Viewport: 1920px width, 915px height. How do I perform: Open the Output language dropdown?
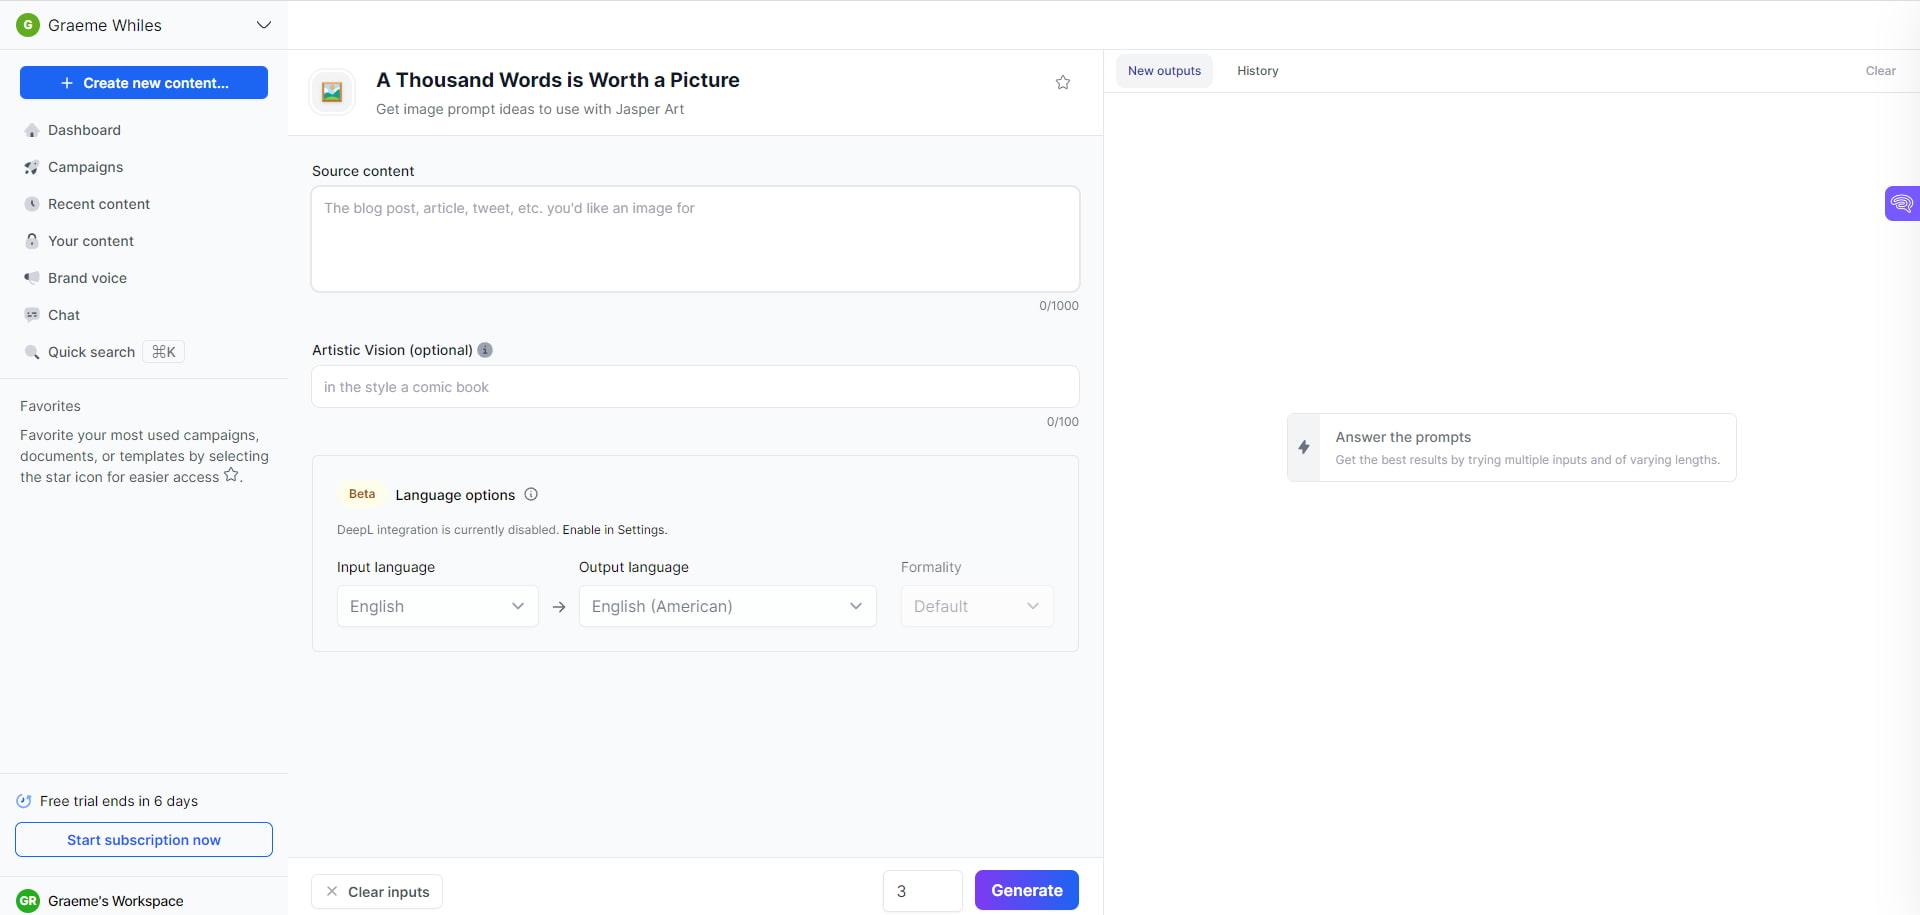point(727,606)
